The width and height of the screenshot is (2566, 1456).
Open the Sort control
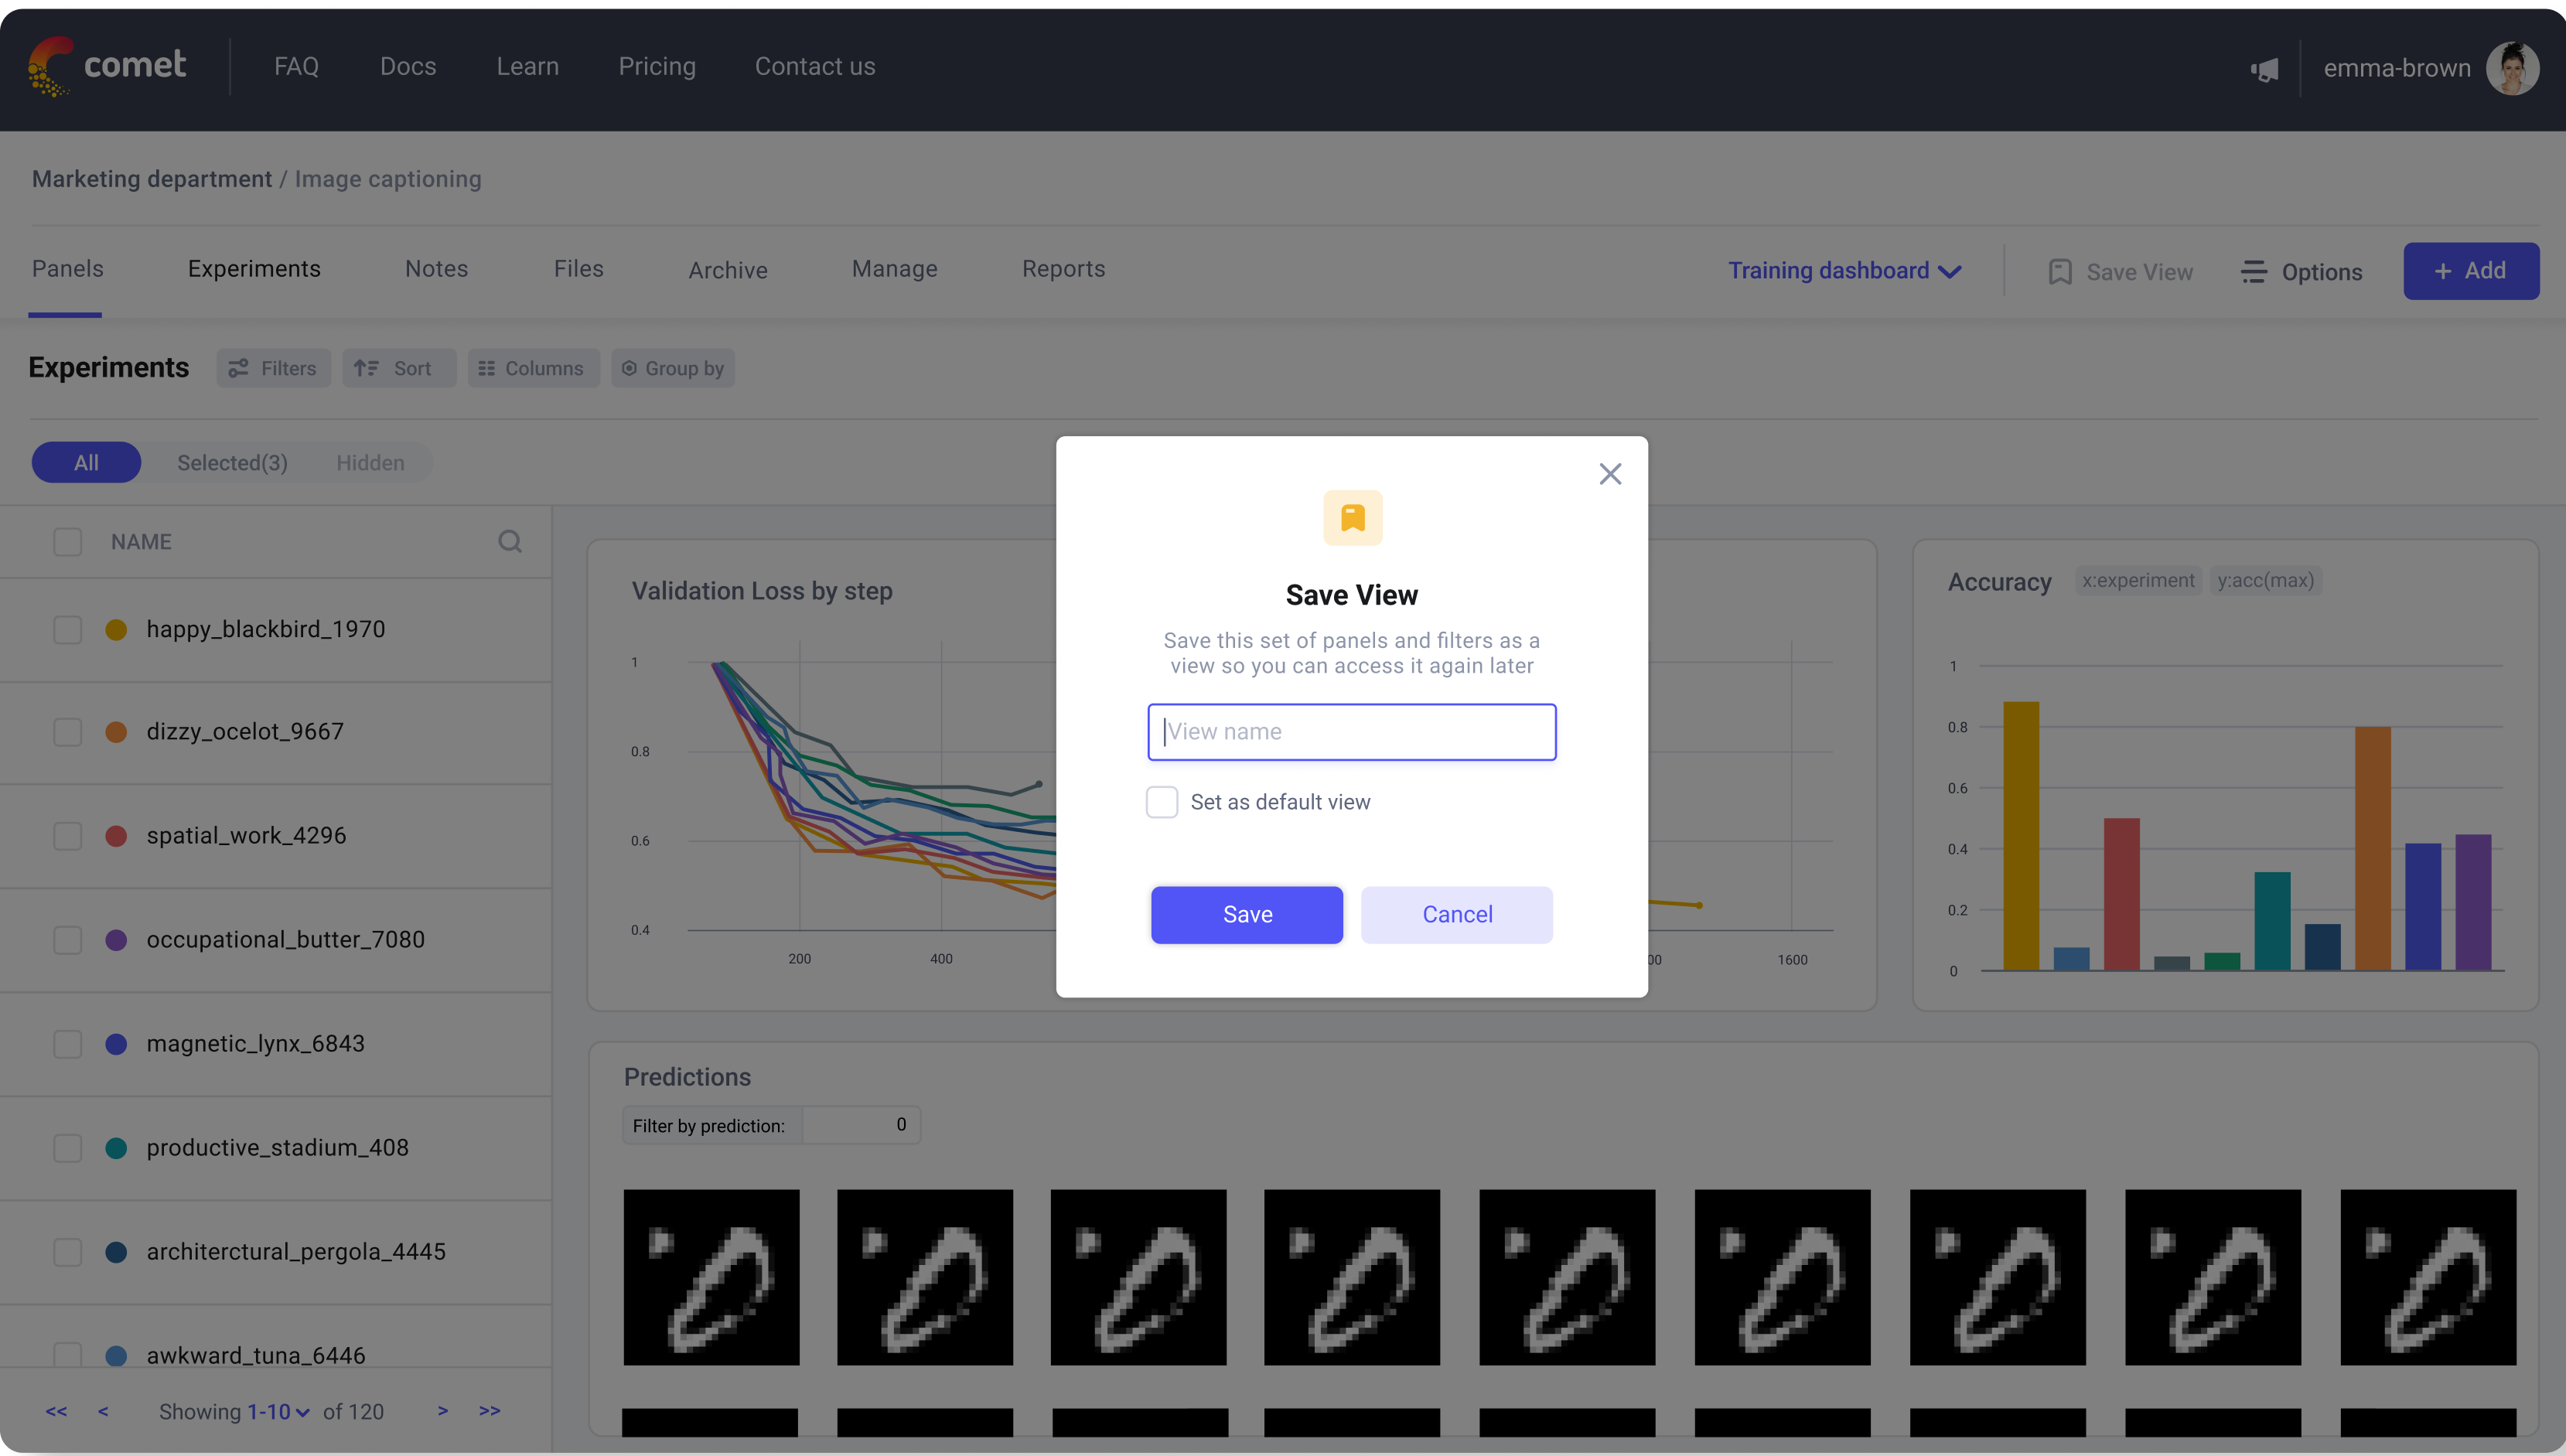coord(398,368)
